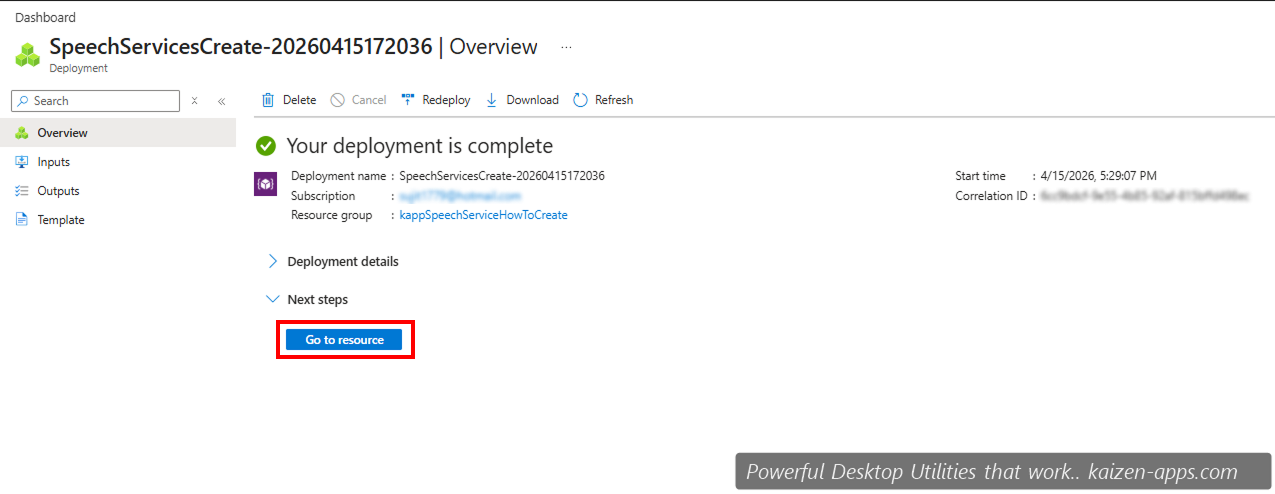1275x494 pixels.
Task: Click the Download arrow icon
Action: tap(491, 100)
